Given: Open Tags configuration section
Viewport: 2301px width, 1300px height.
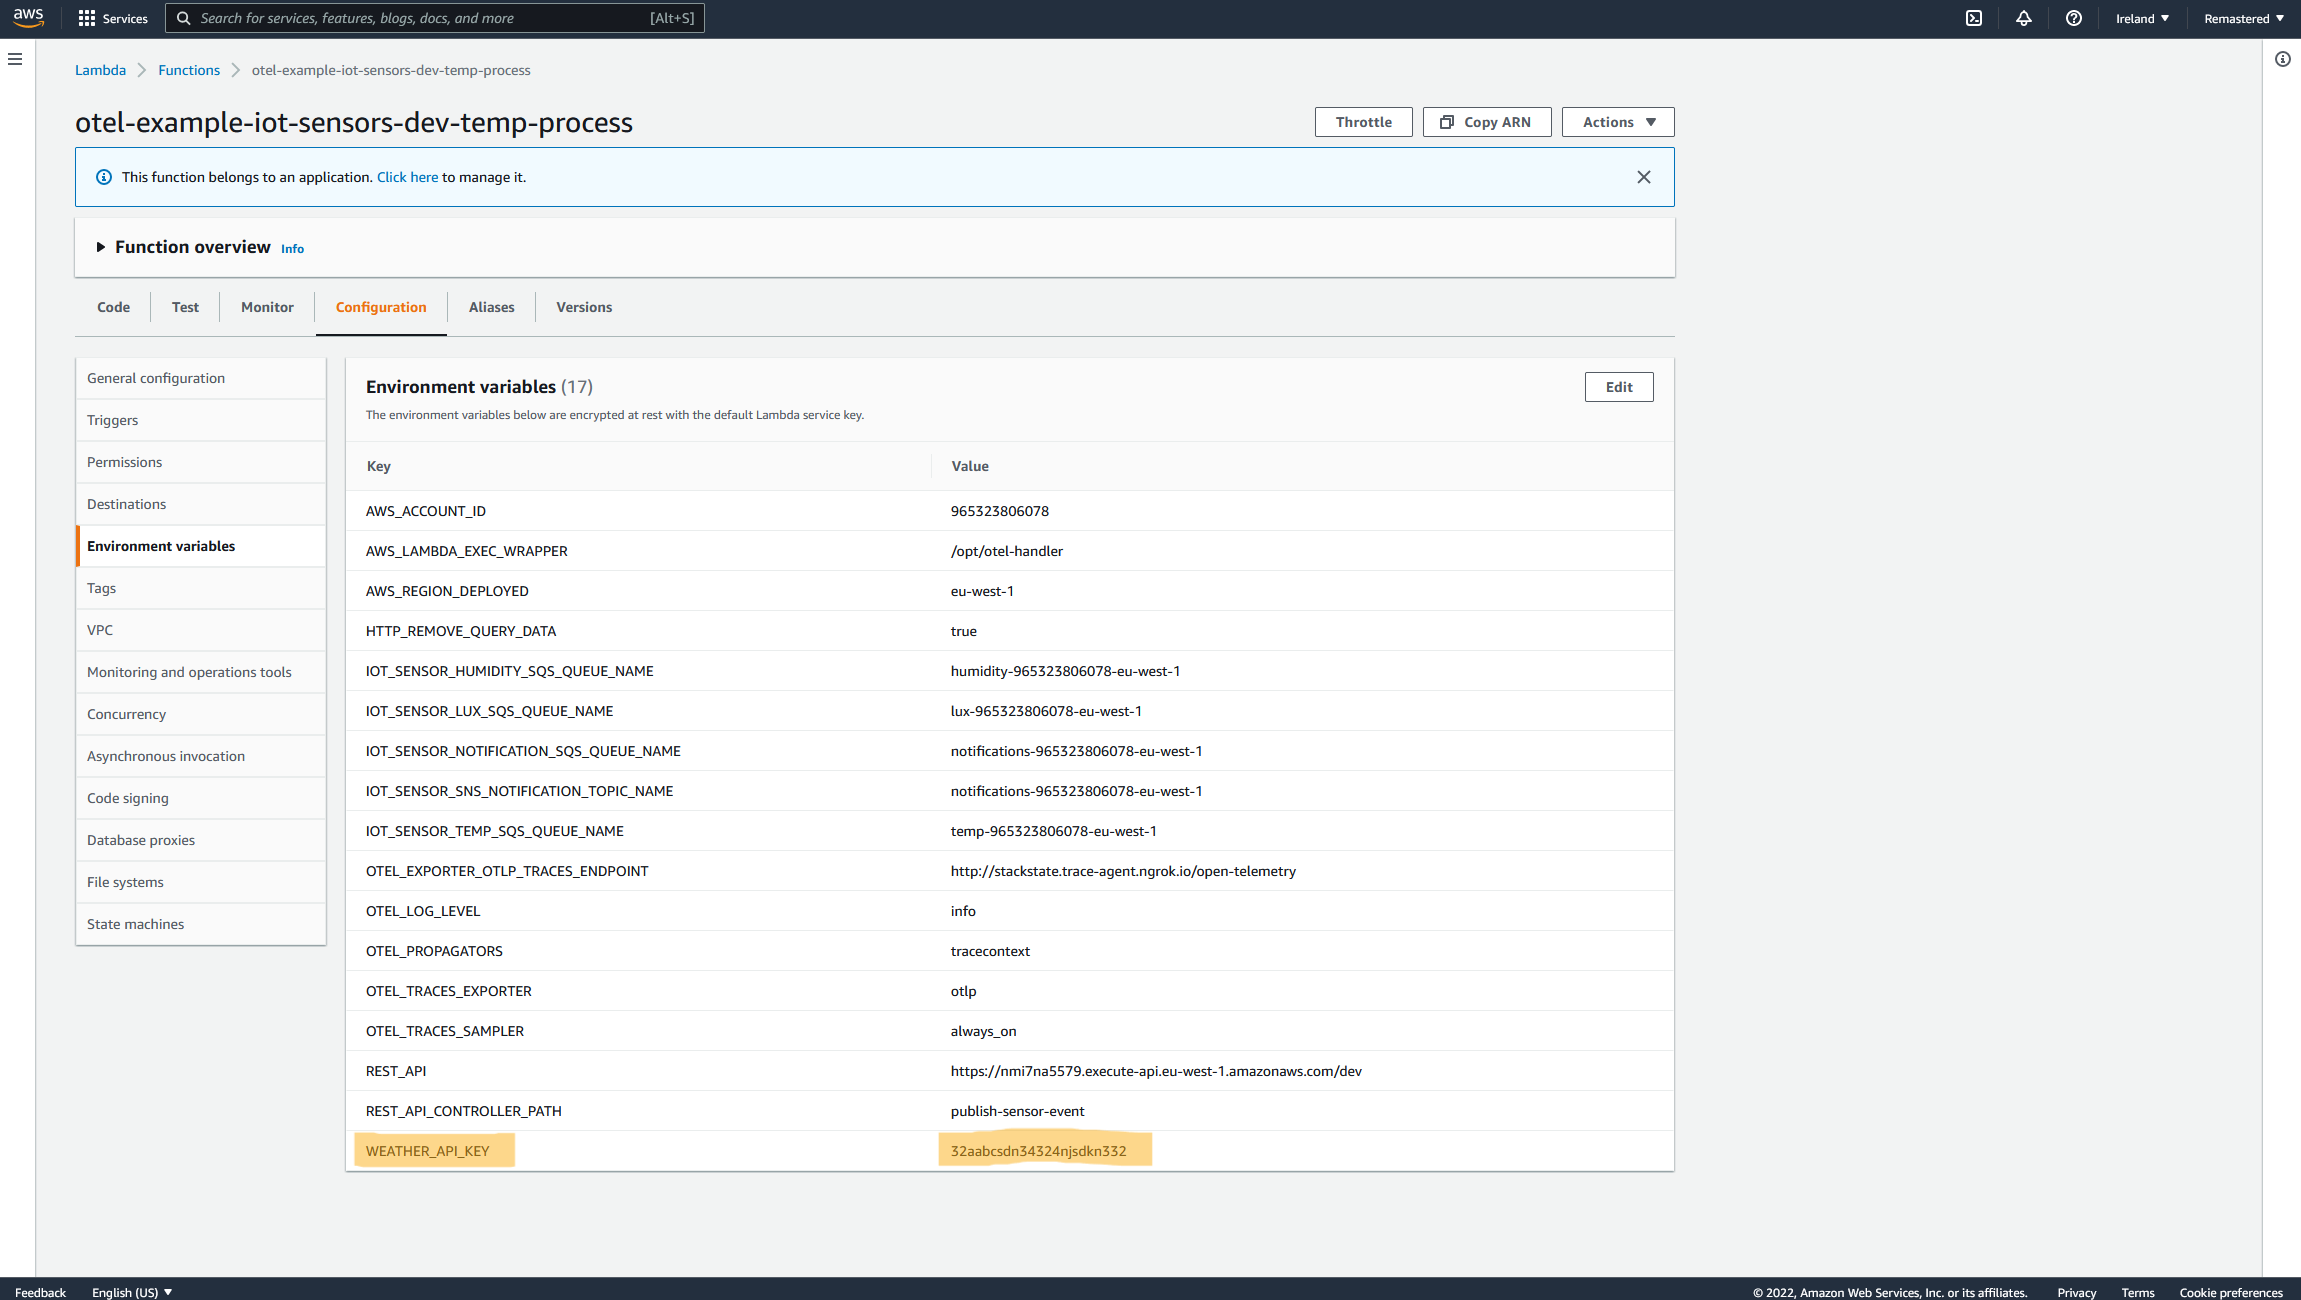Looking at the screenshot, I should tap(201, 588).
